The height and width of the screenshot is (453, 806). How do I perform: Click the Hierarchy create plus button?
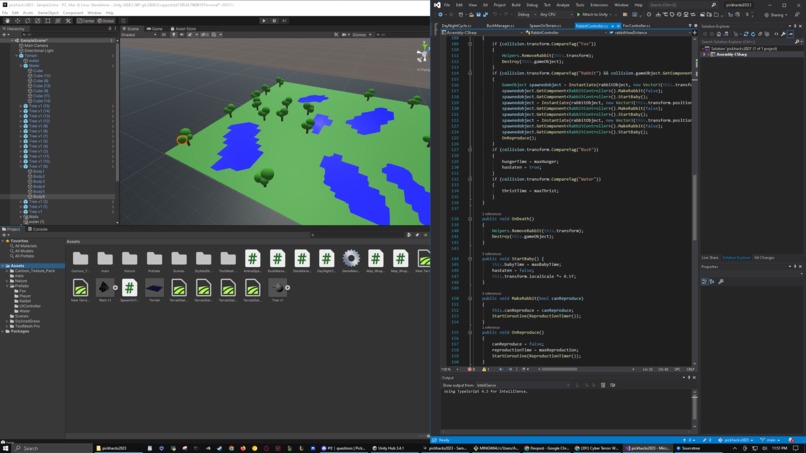tap(4, 34)
